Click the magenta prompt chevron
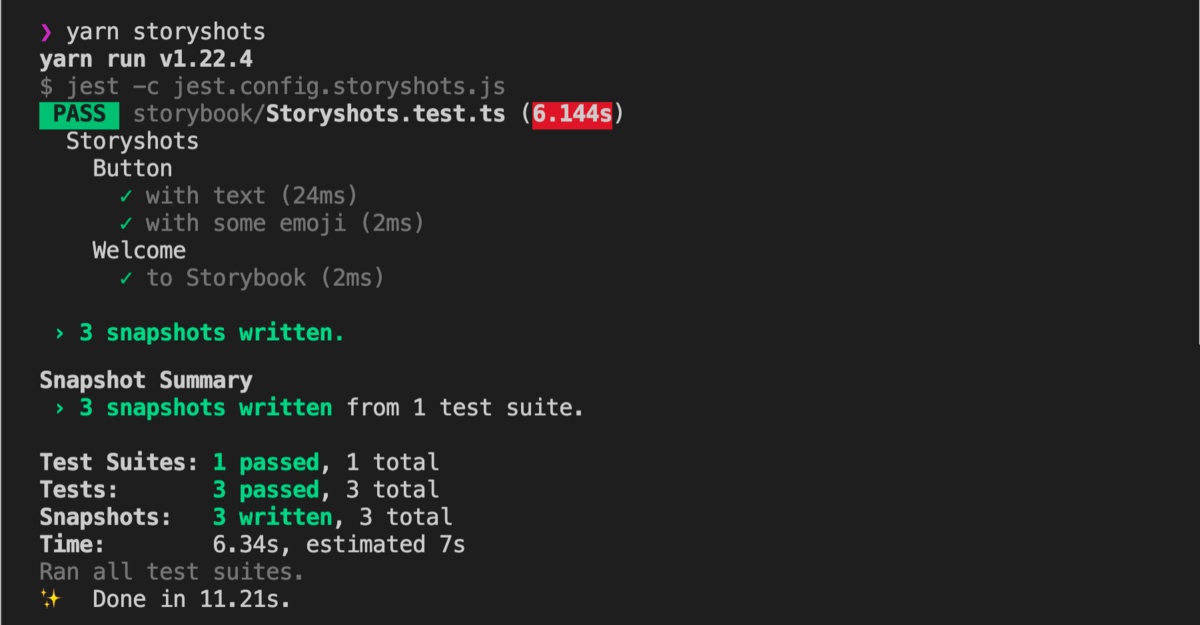The height and width of the screenshot is (625, 1200). click(46, 33)
